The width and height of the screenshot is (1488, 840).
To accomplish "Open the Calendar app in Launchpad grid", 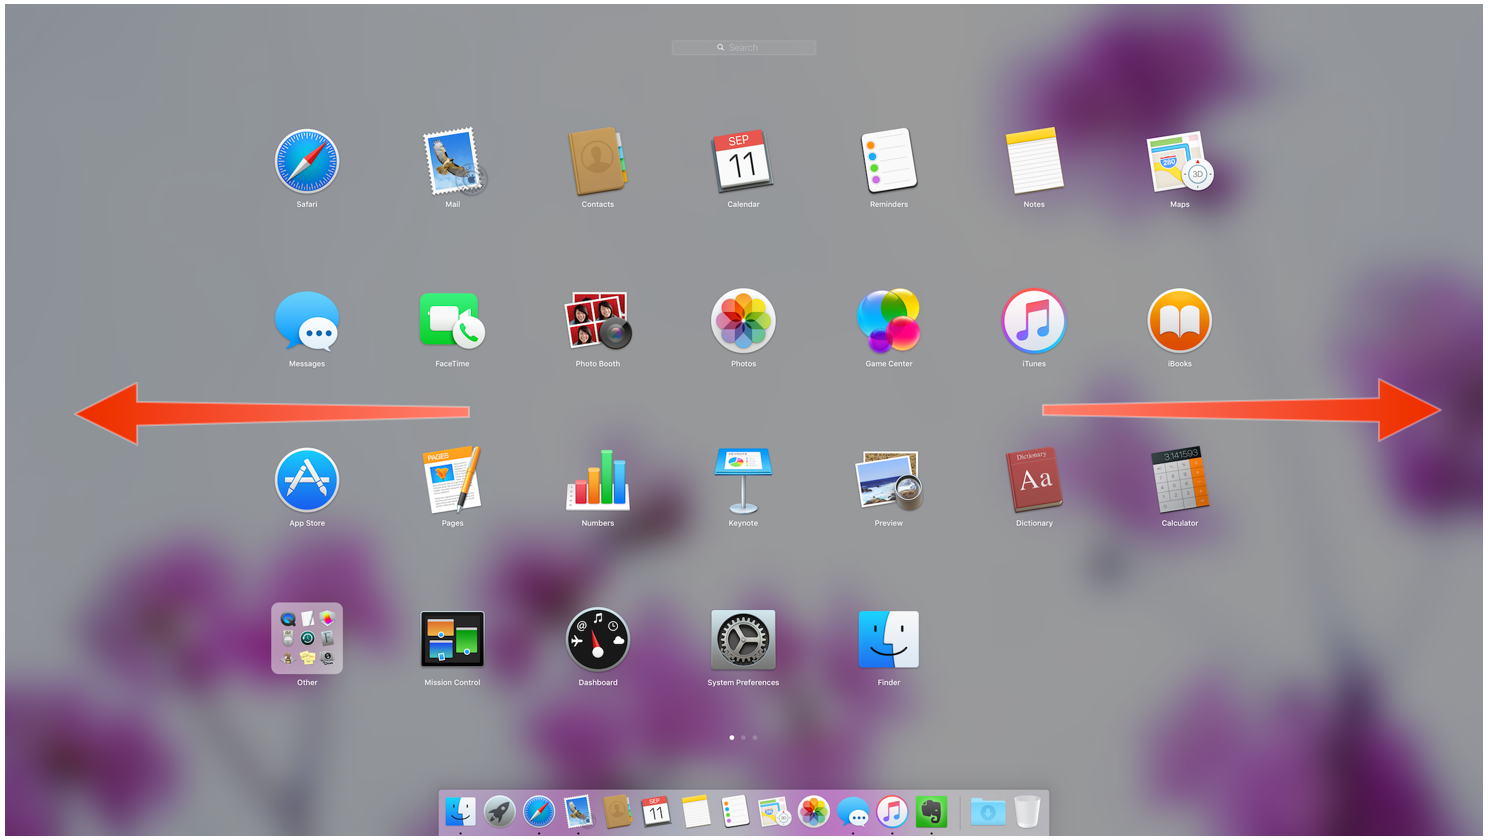I will tap(743, 161).
